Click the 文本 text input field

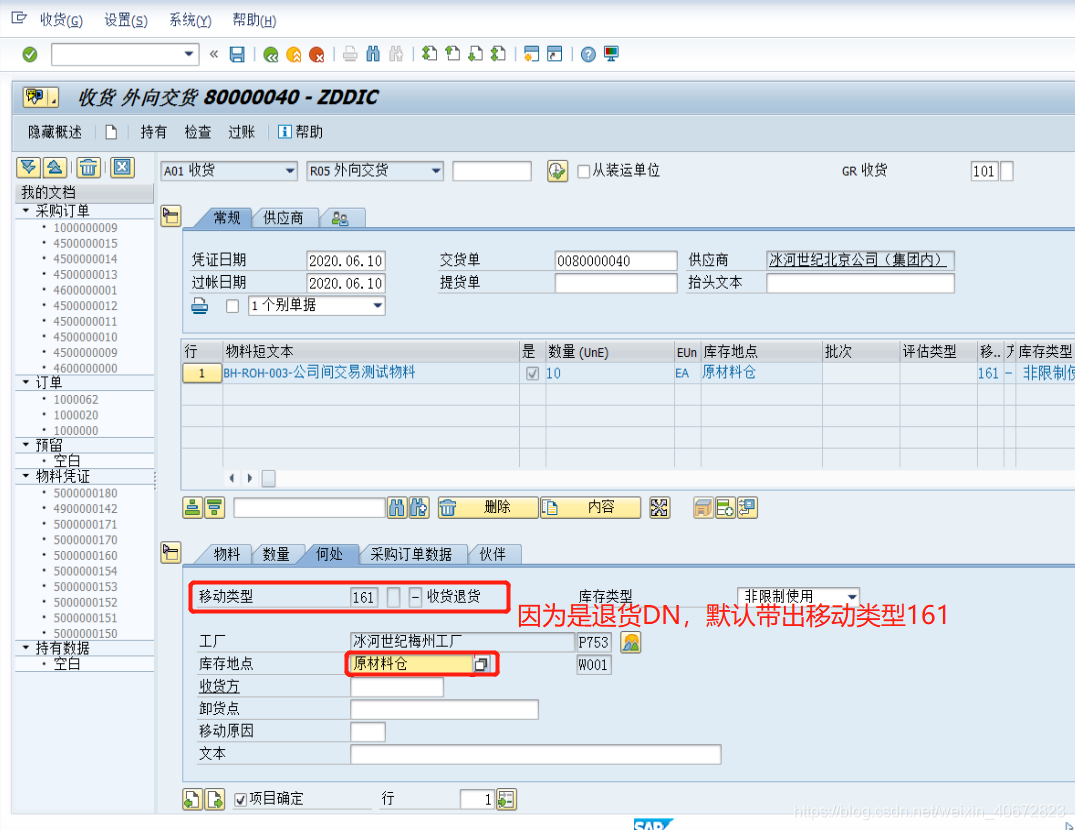tap(535, 754)
